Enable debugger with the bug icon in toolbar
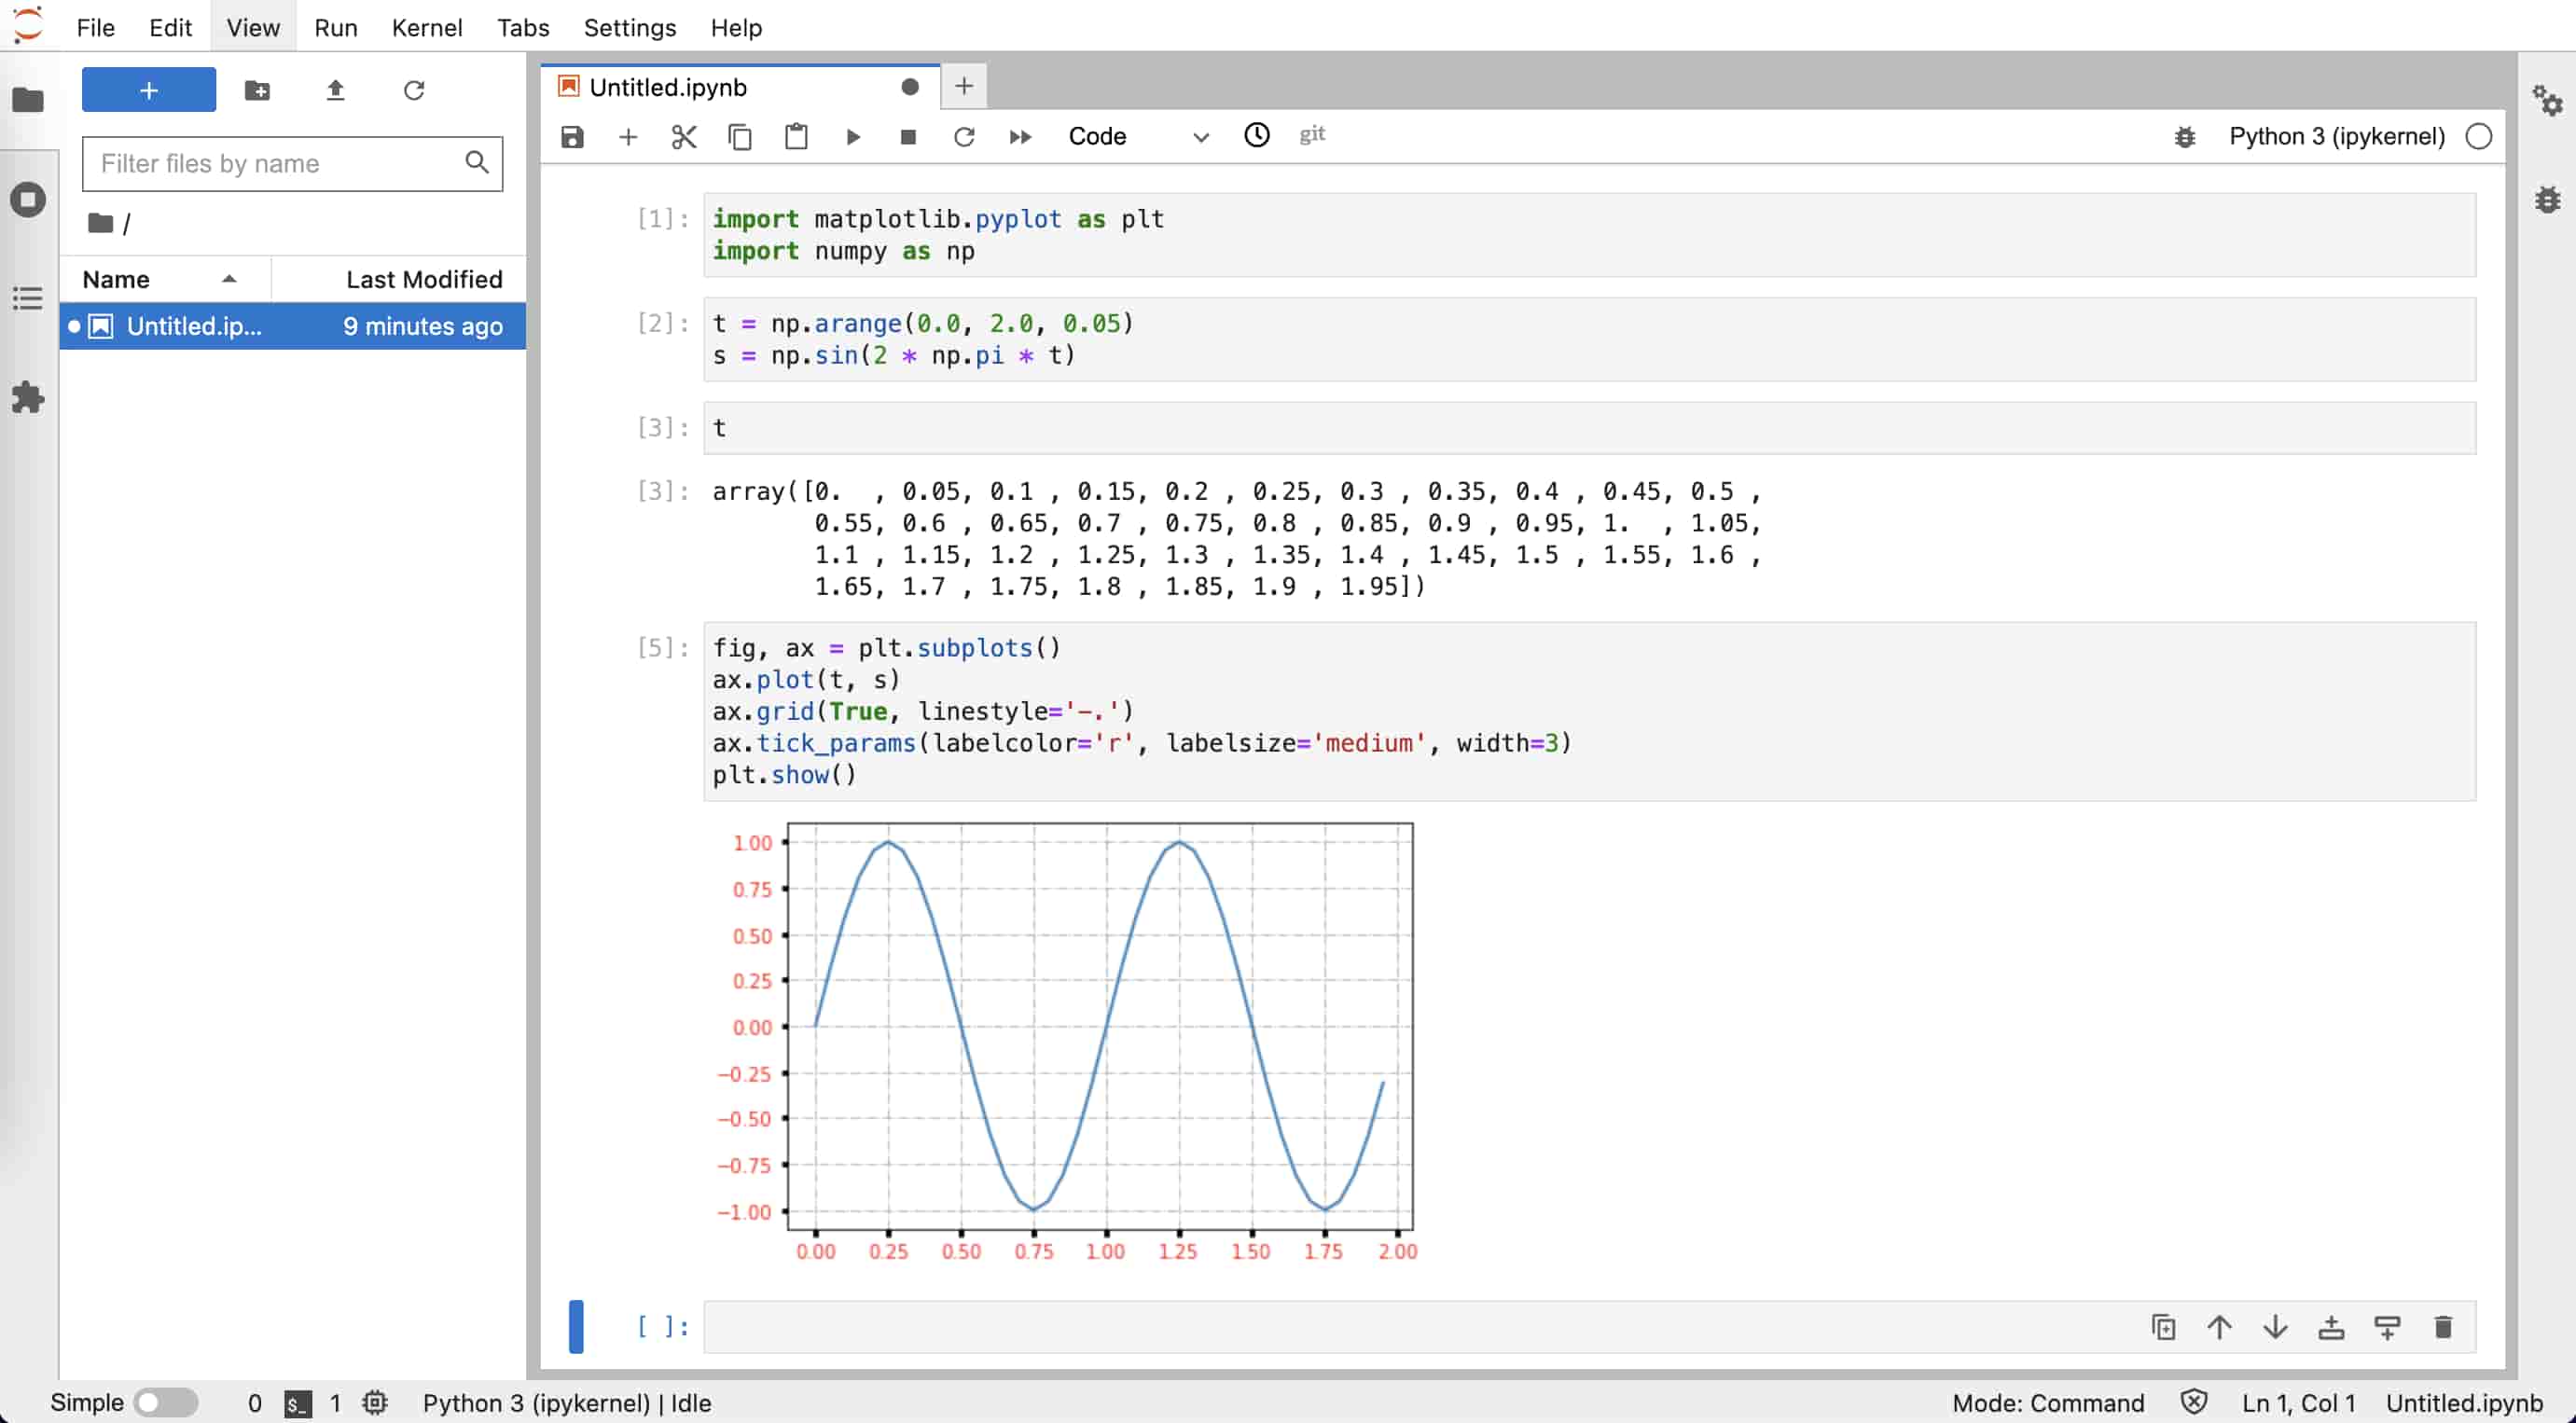This screenshot has width=2576, height=1423. tap(2185, 137)
